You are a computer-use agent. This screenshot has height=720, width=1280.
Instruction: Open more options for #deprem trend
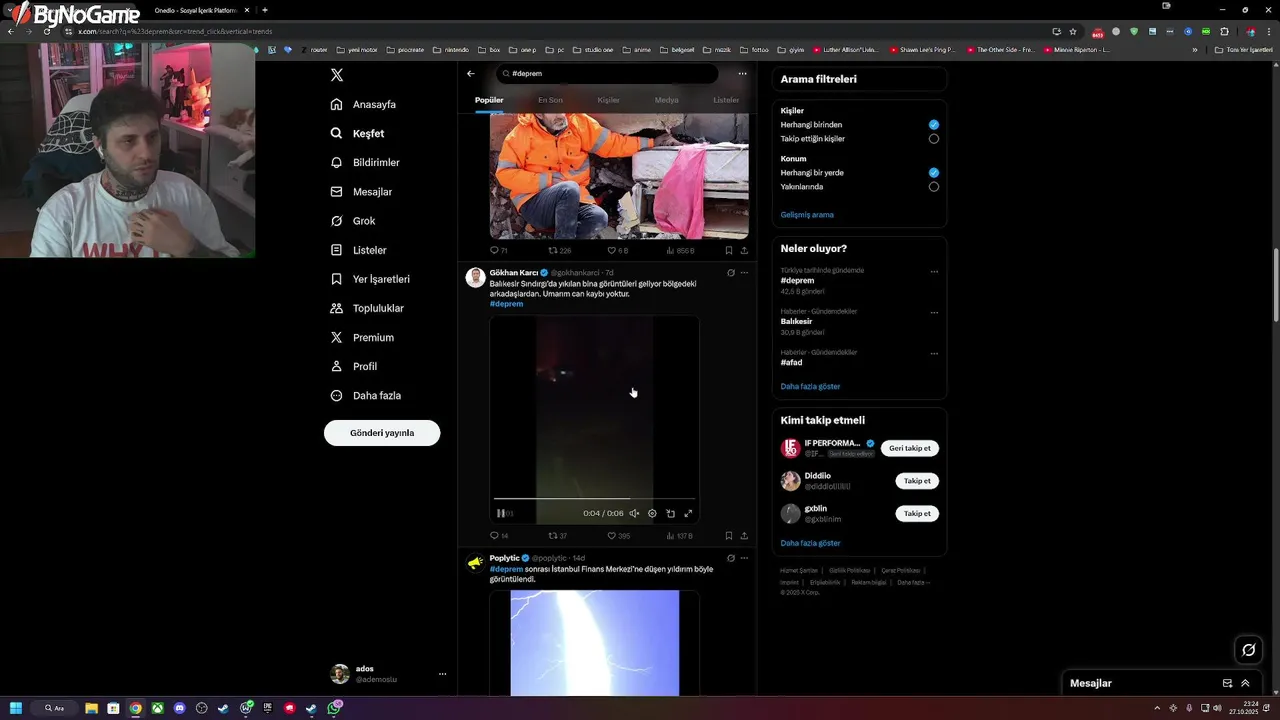point(934,271)
